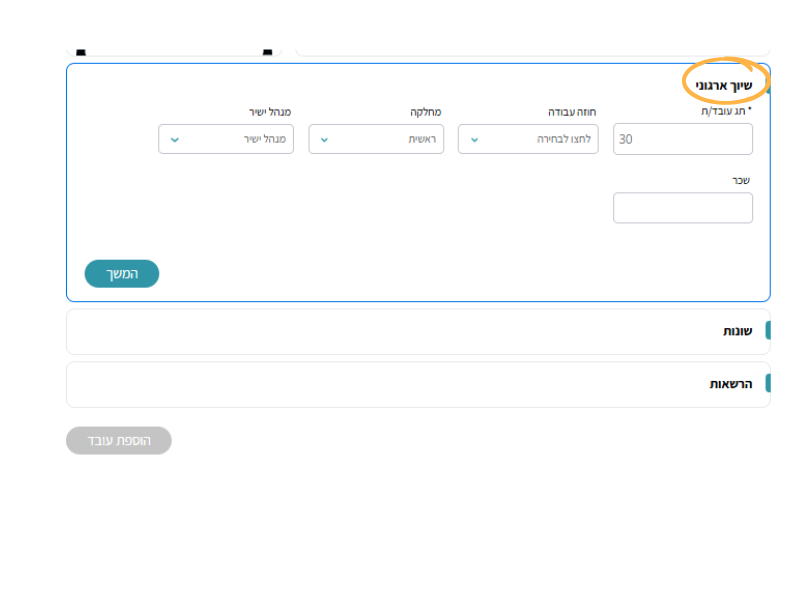Open the לחצו לבחירה work contract dropdown
Screen dimensions: 800x600
tap(528, 139)
